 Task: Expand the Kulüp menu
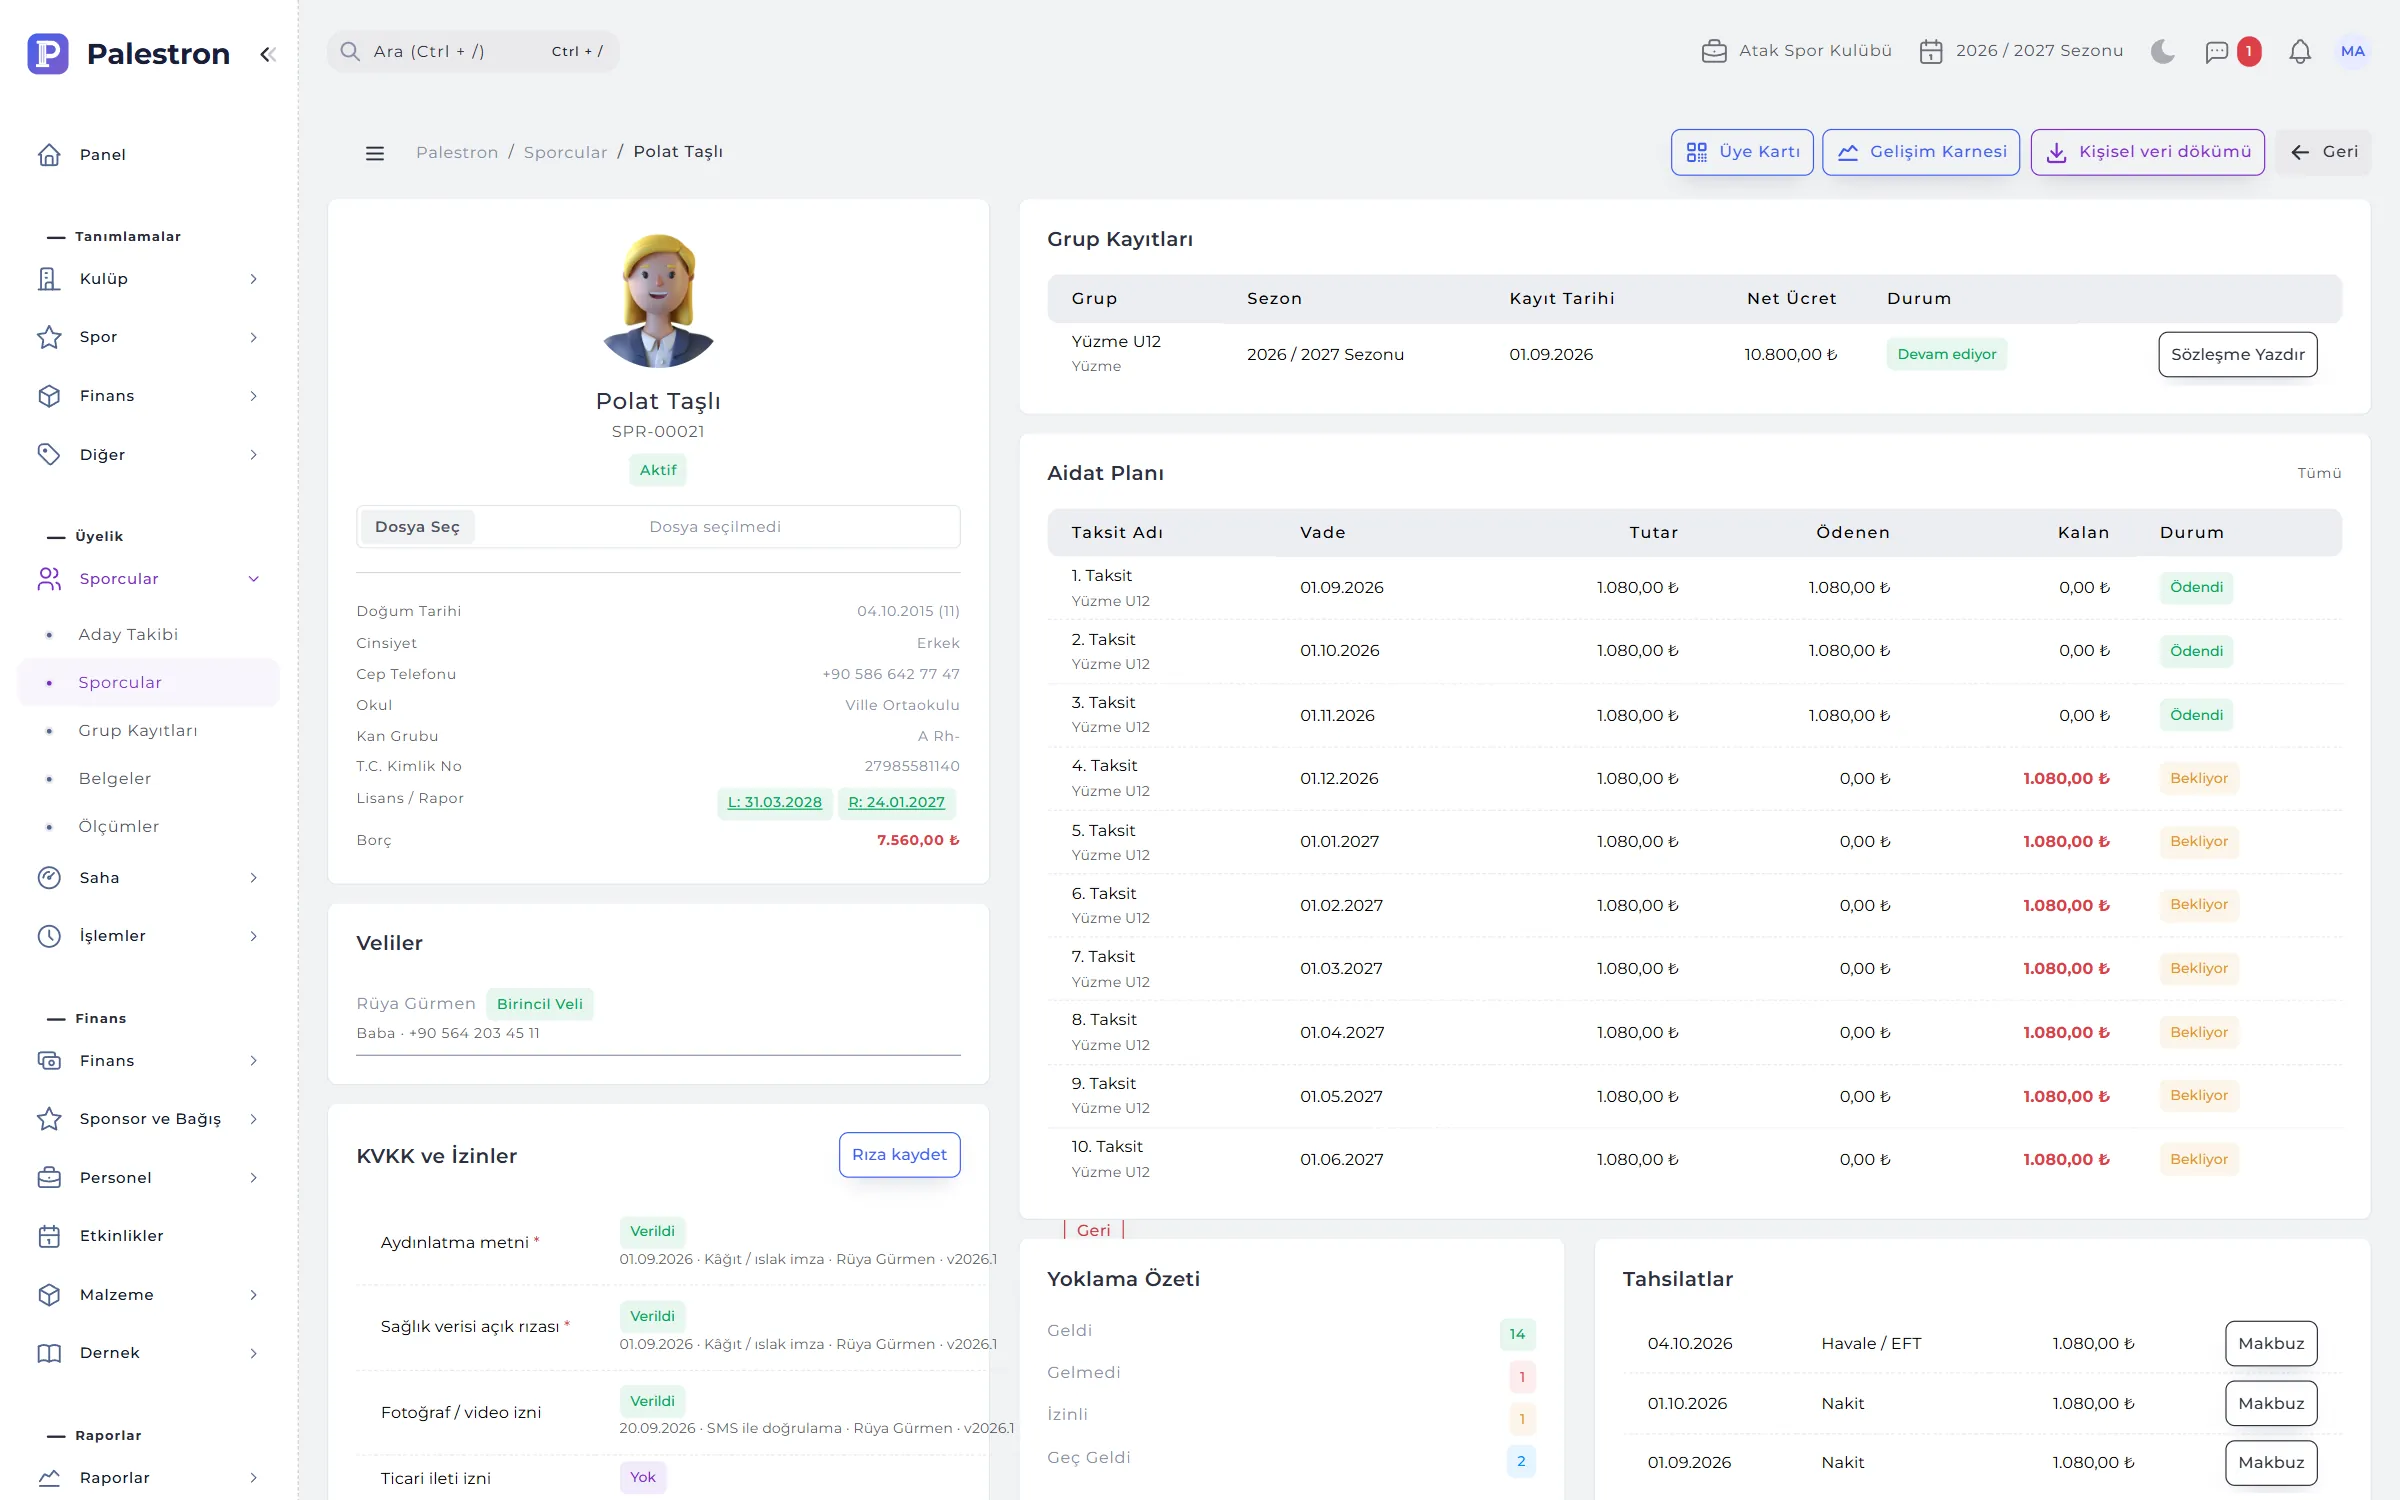(148, 279)
